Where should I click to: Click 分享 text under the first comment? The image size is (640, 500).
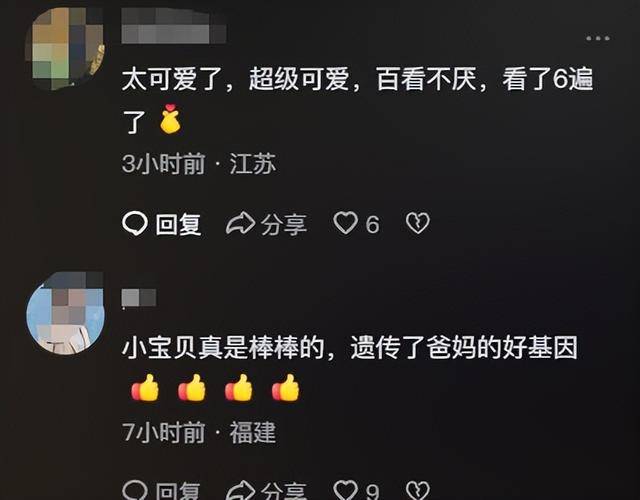[x=284, y=224]
